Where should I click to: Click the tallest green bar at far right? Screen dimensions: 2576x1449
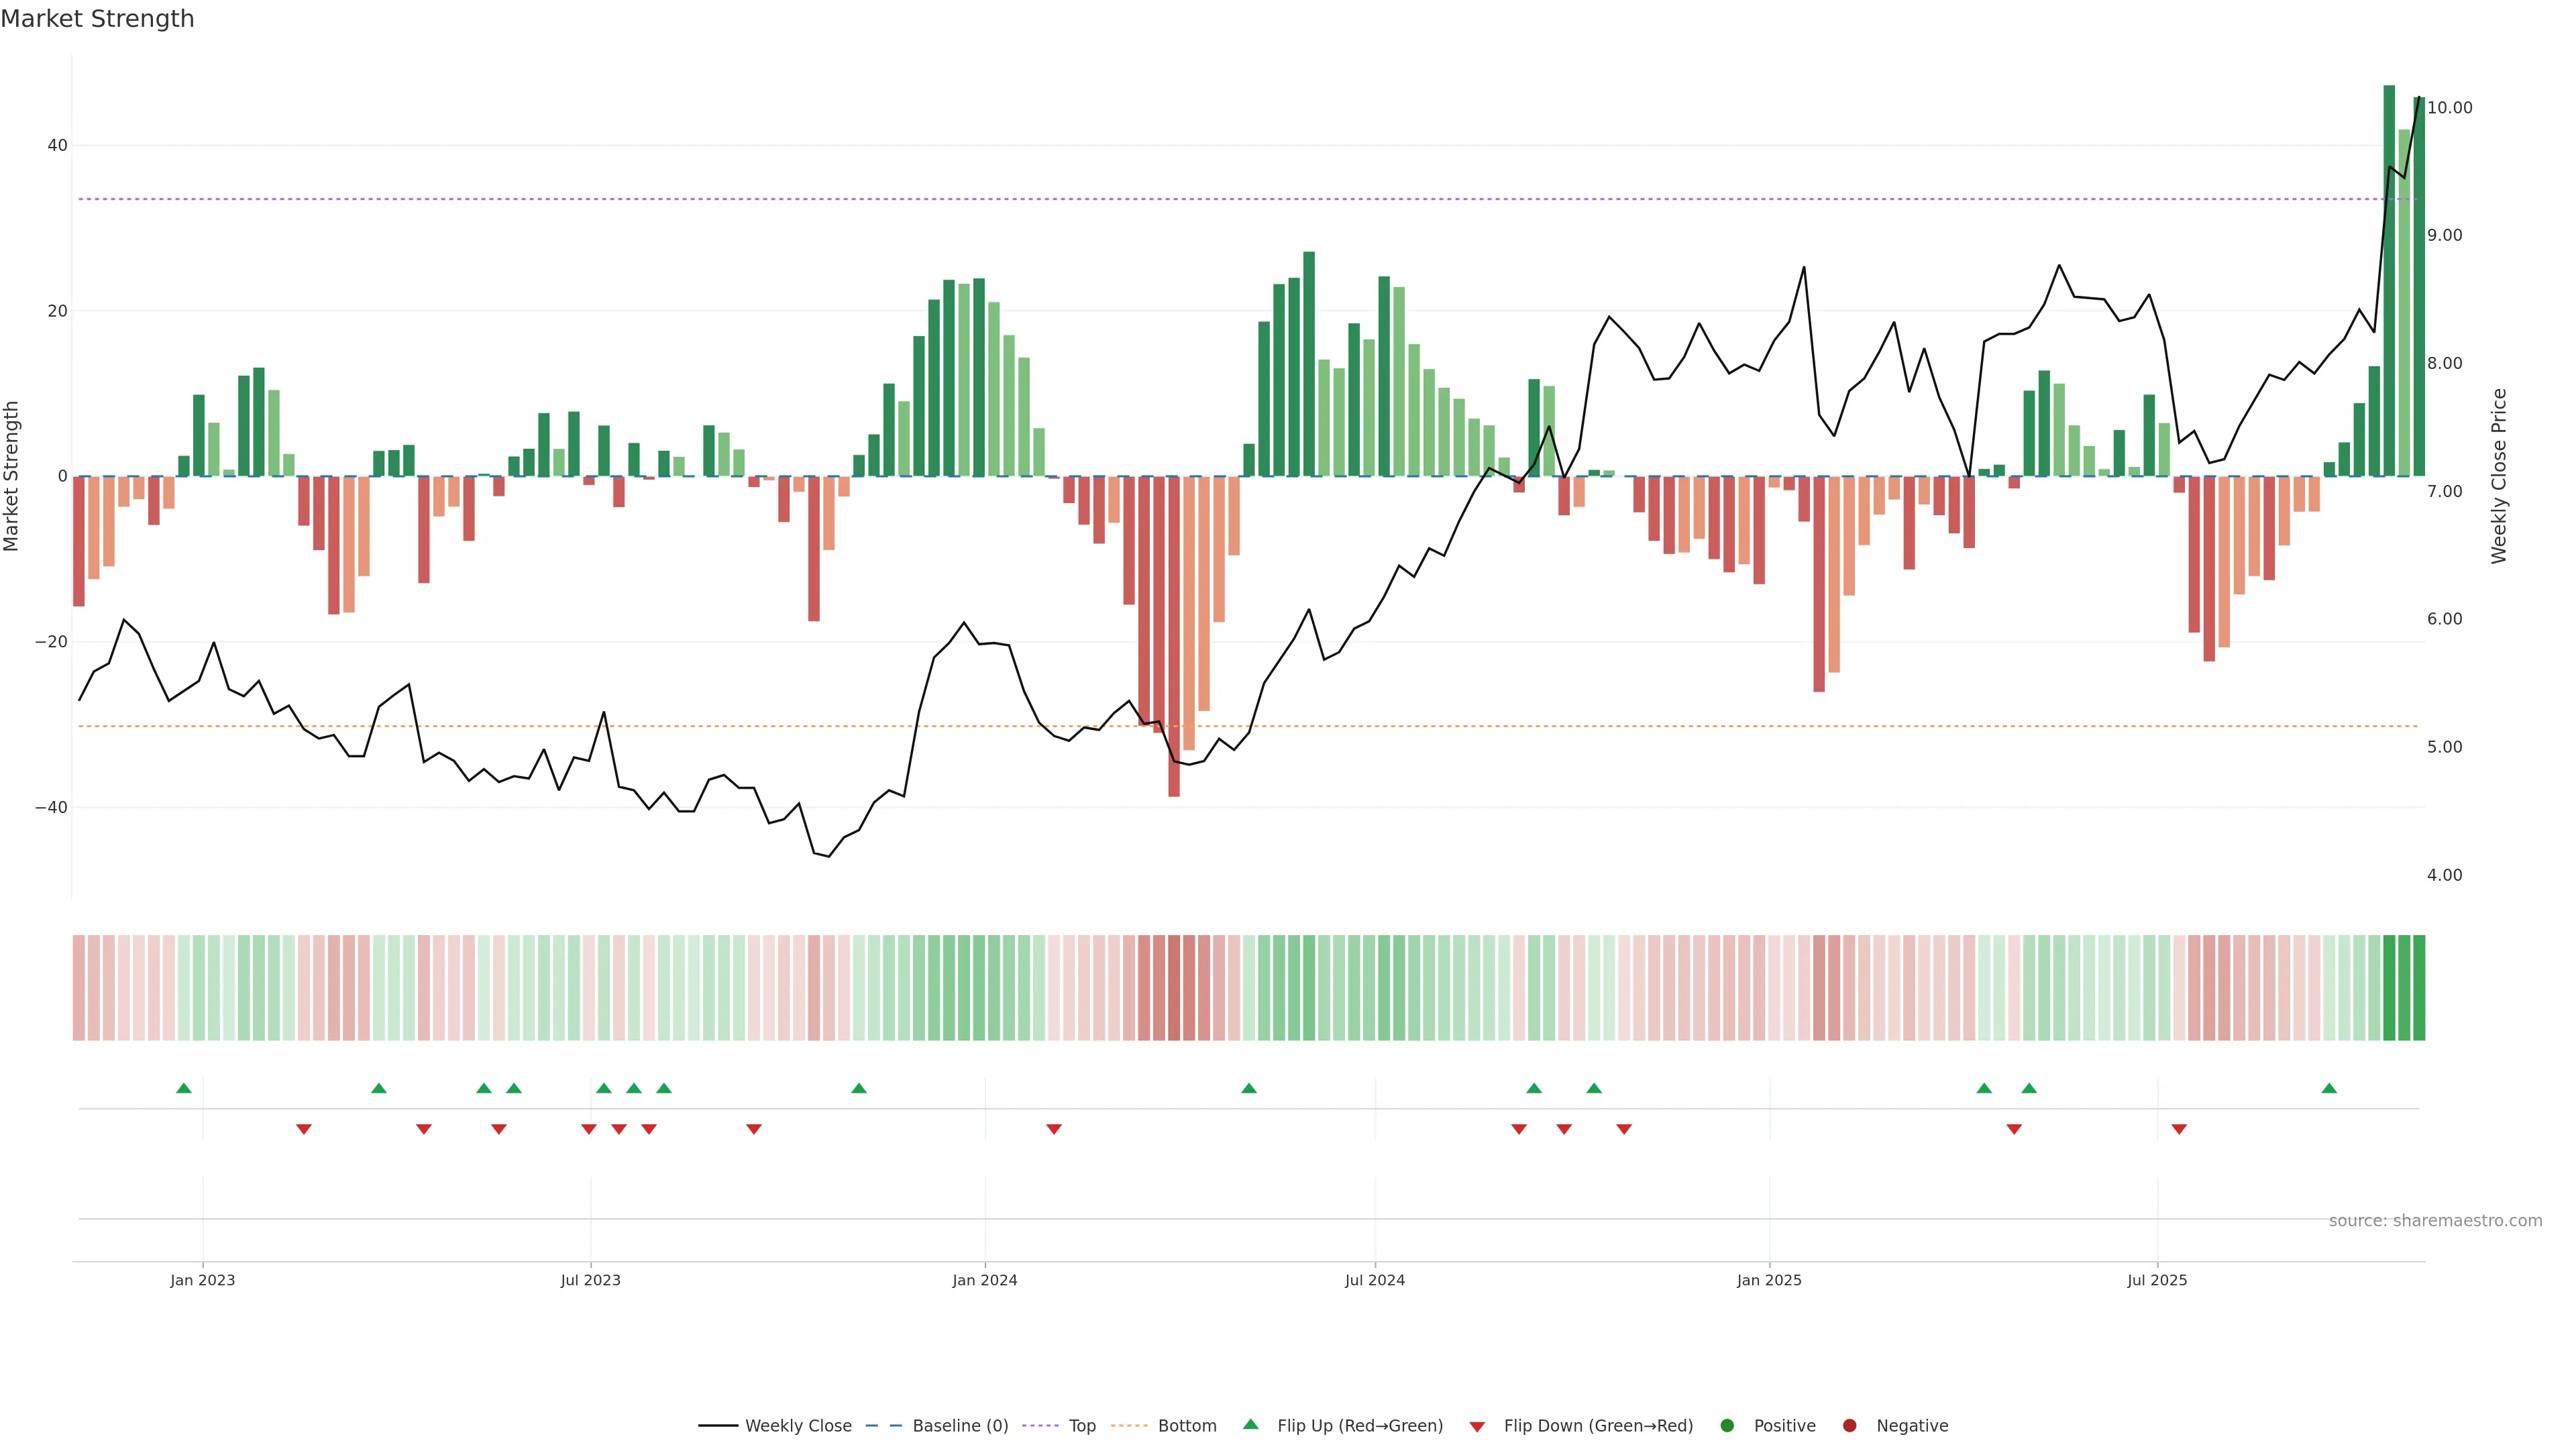point(2389,280)
